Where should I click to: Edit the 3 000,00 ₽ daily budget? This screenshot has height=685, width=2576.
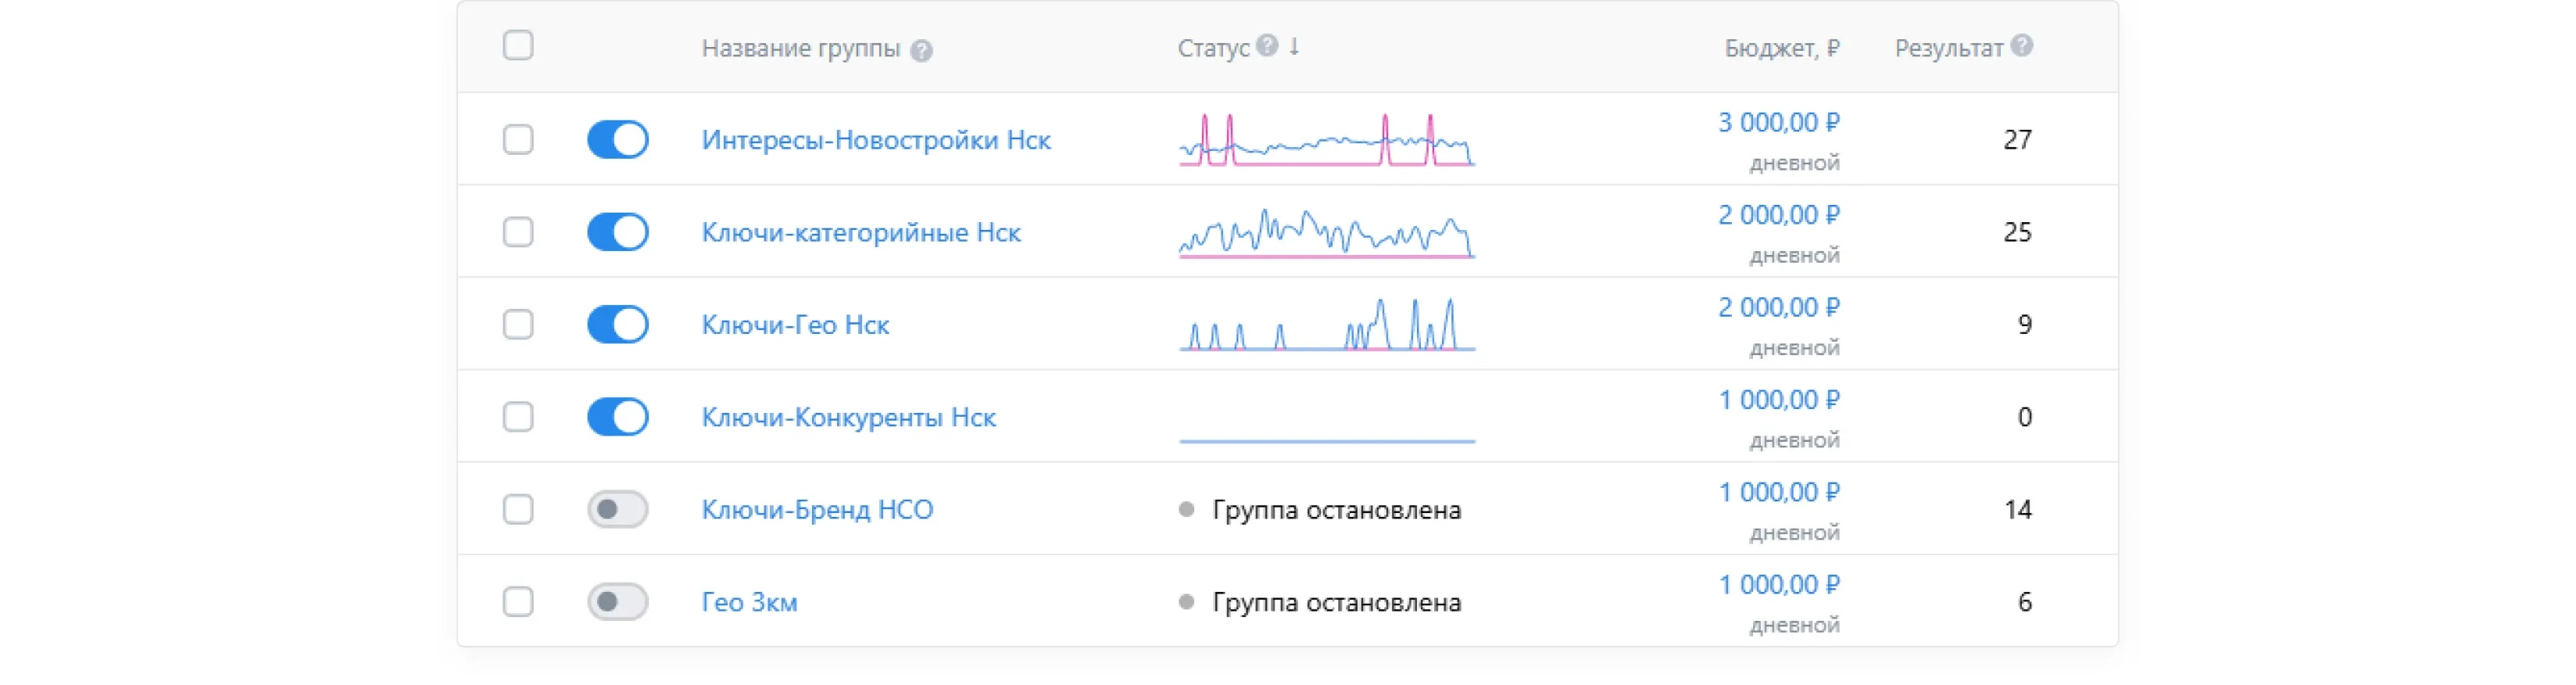pyautogui.click(x=1778, y=123)
